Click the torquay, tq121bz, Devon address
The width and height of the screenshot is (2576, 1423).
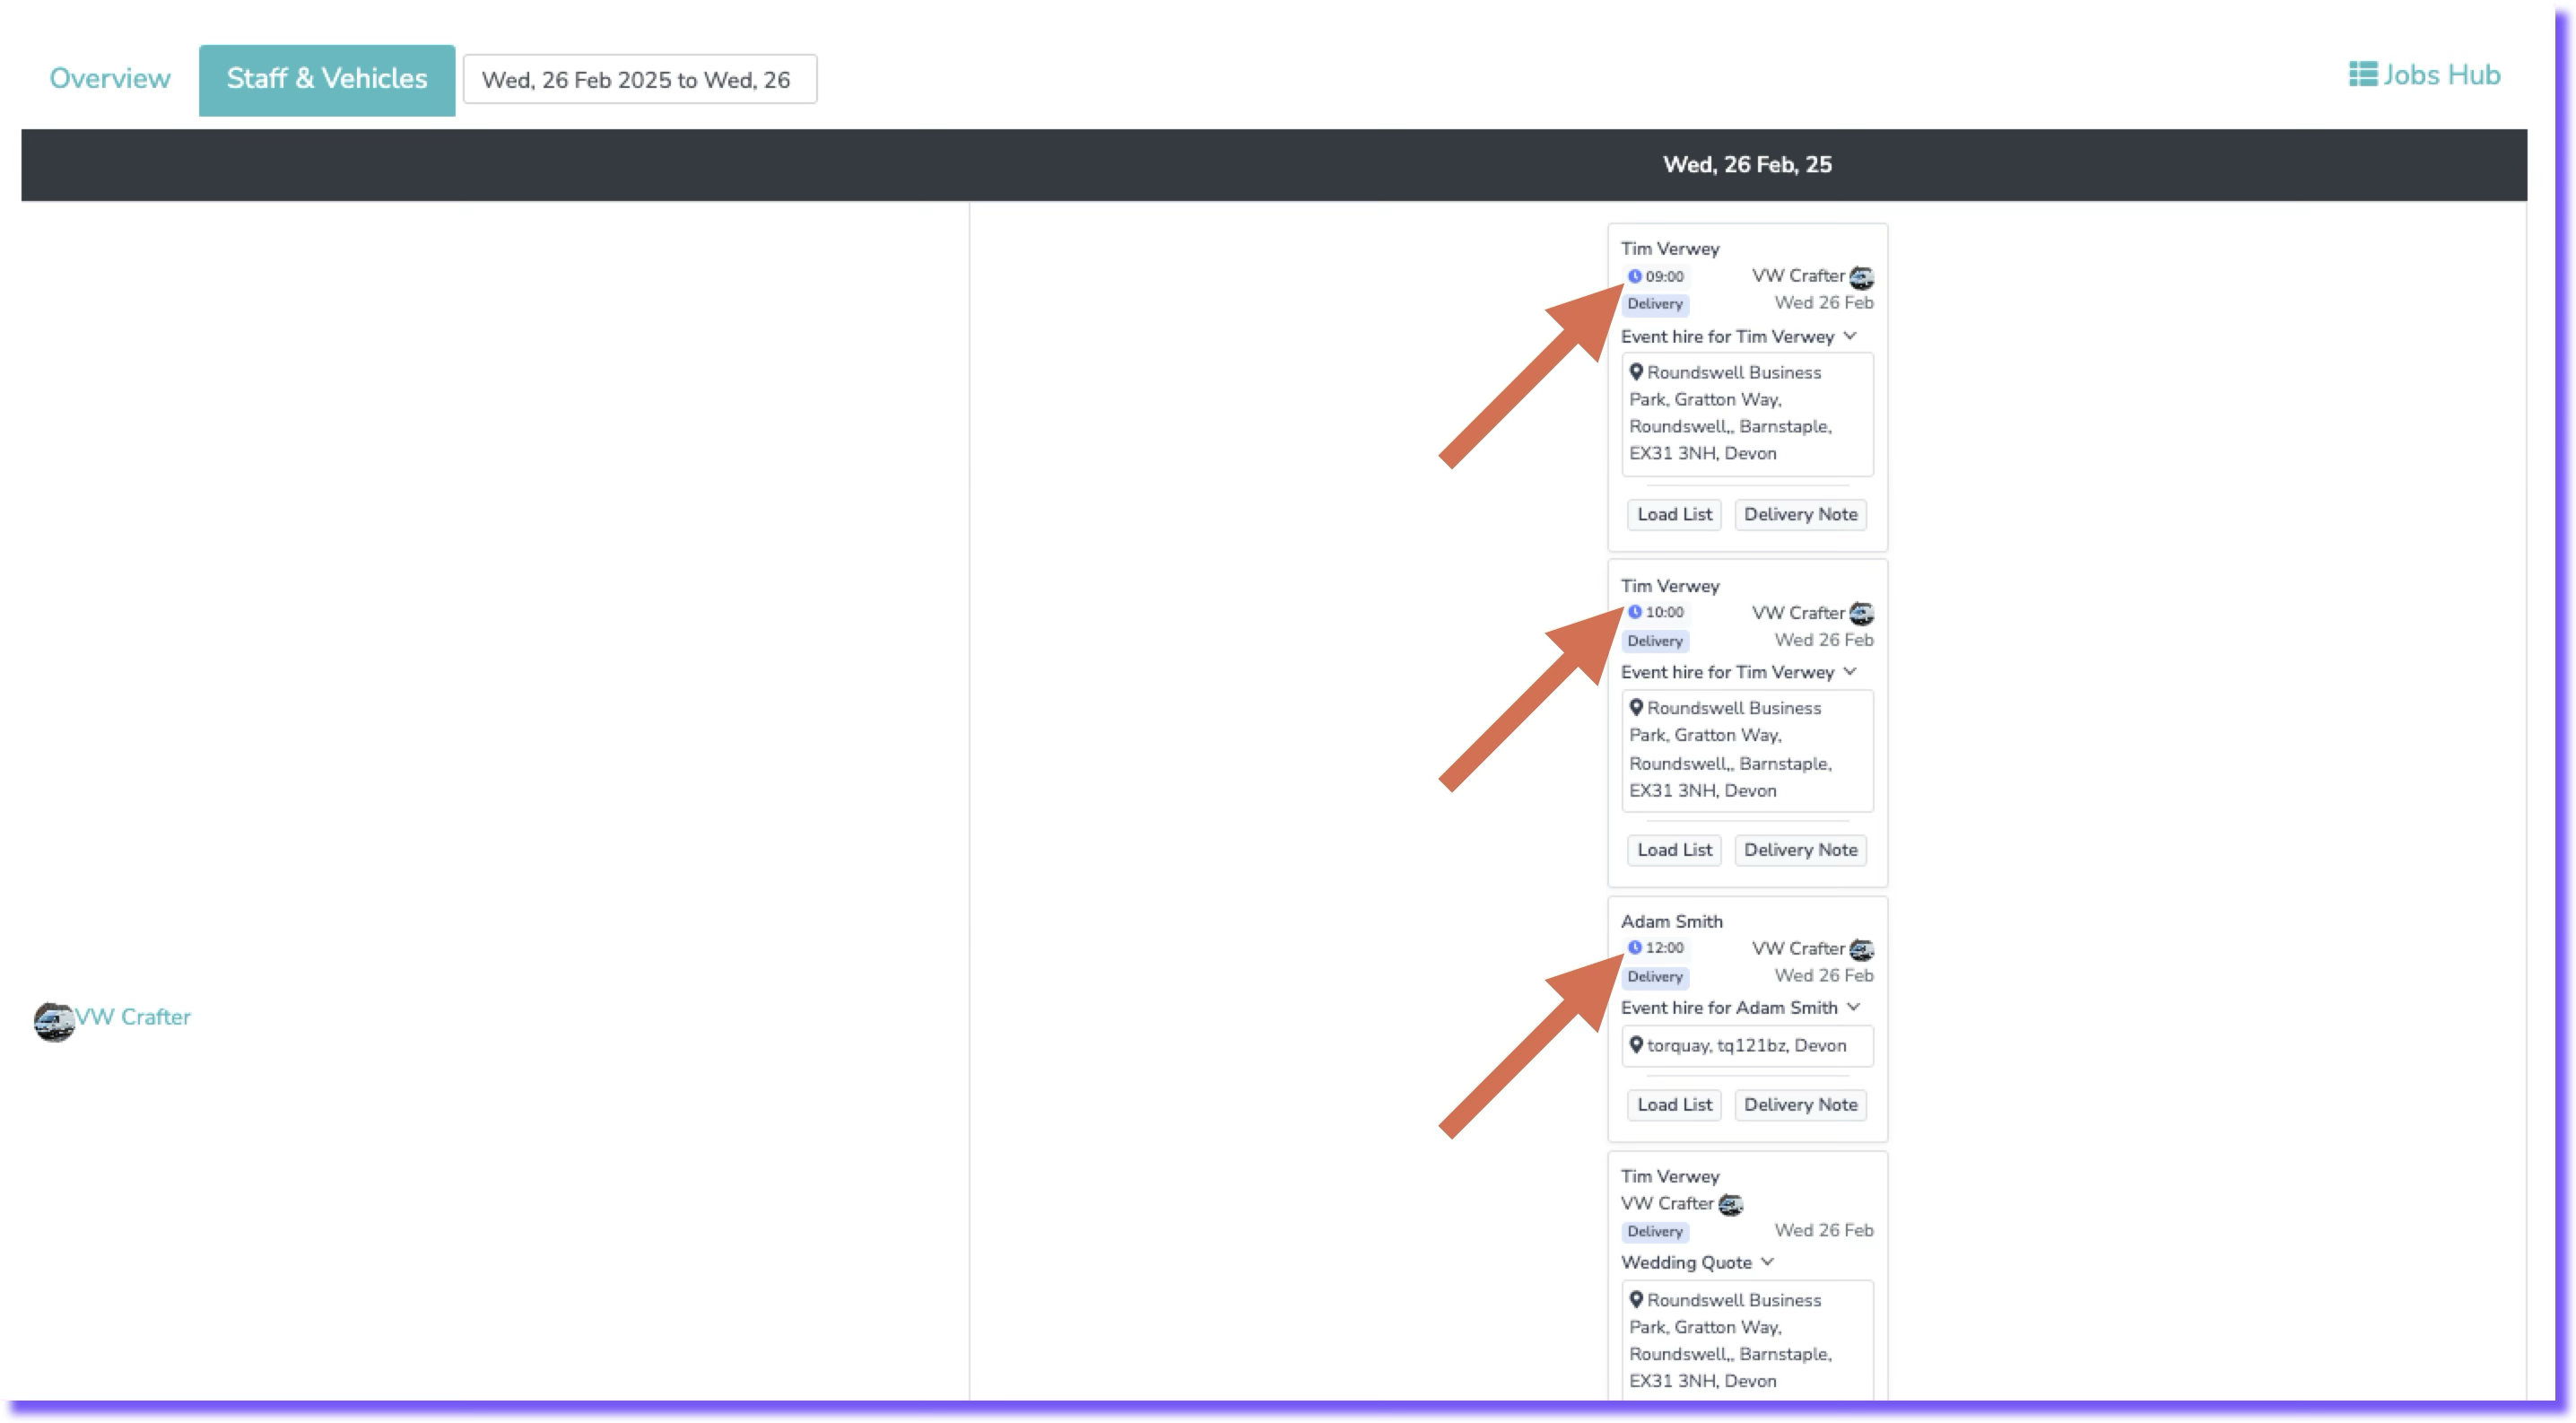point(1746,1046)
